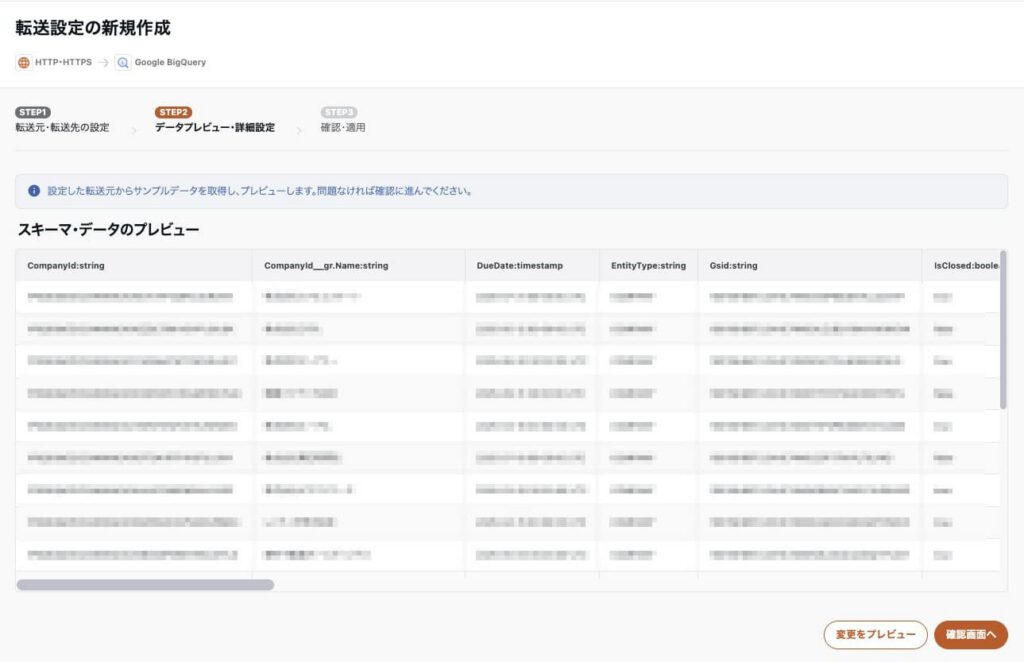Select the Gsid:string column header
This screenshot has width=1024, height=662.
tap(733, 266)
